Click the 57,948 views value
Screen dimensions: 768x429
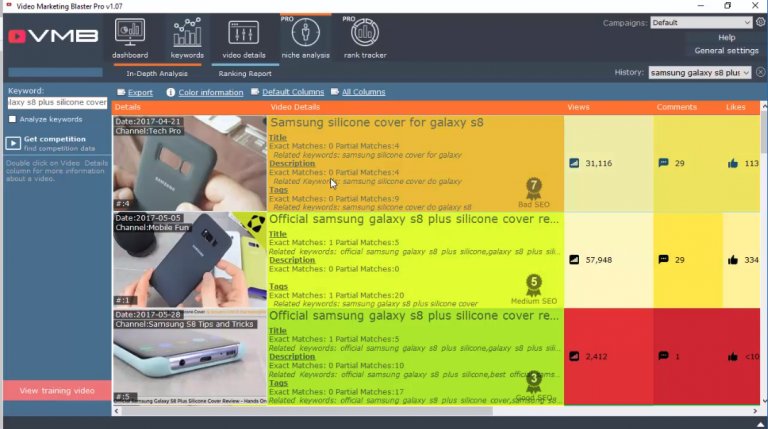point(599,260)
